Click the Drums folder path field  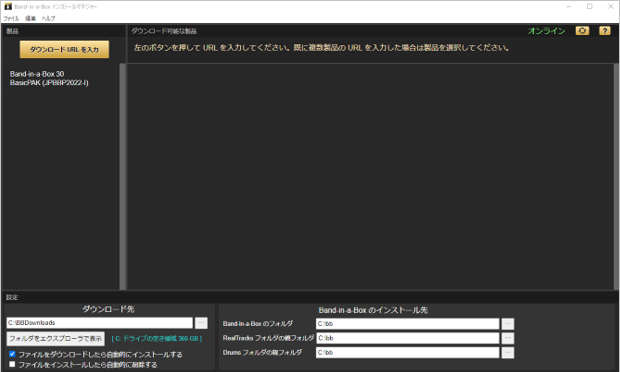coord(408,352)
